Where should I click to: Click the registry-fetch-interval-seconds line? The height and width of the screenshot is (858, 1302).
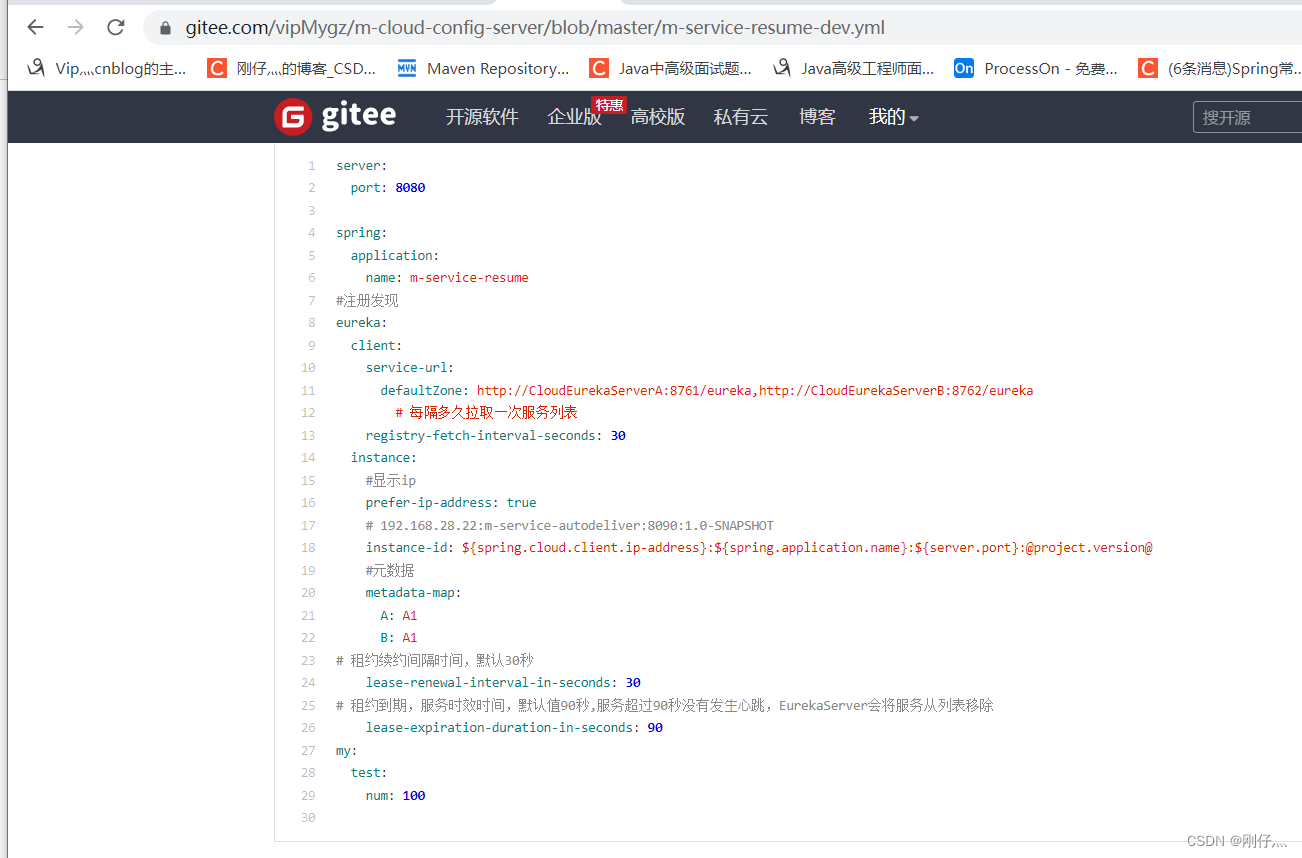[495, 435]
